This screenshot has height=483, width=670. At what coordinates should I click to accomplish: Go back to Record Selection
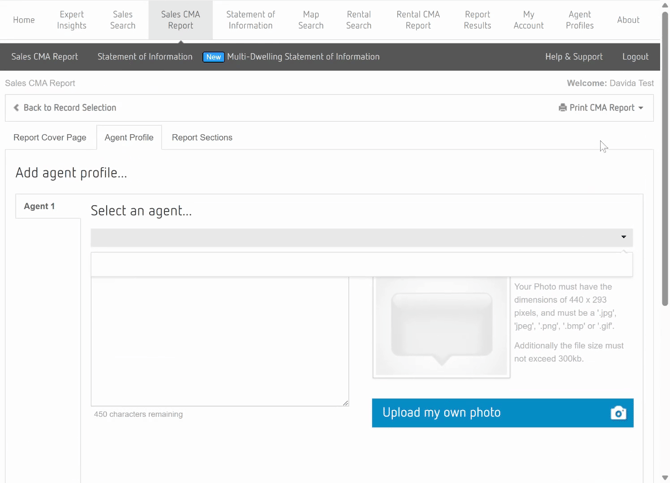point(69,108)
